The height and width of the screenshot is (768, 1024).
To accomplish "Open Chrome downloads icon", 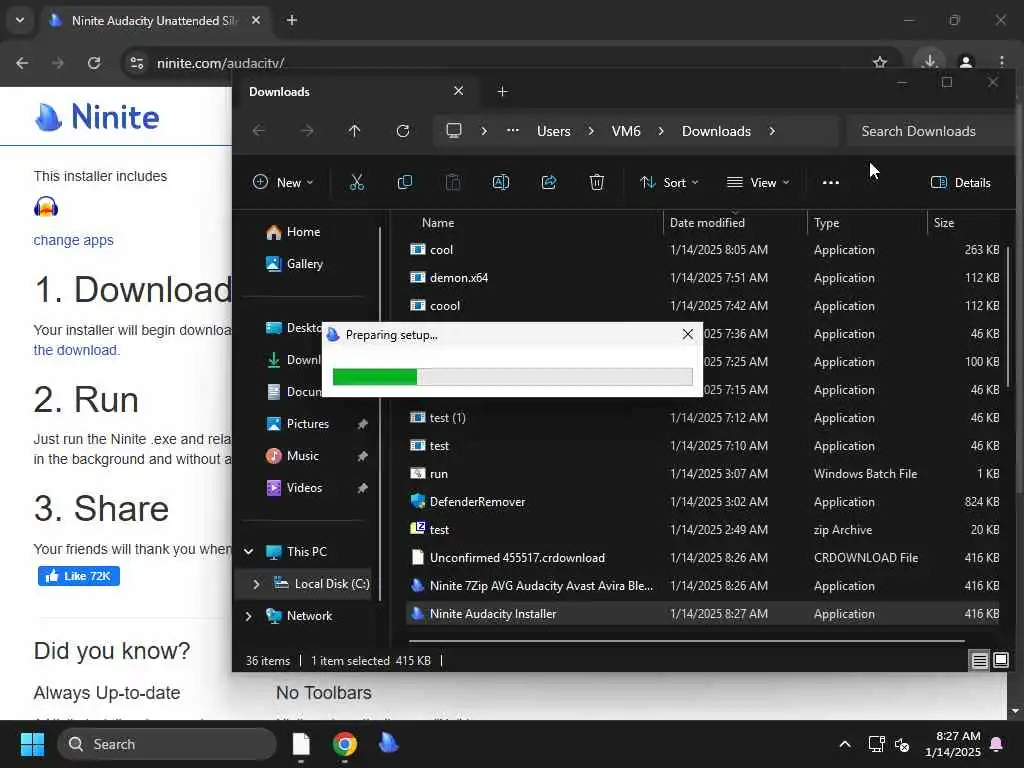I will click(x=929, y=62).
